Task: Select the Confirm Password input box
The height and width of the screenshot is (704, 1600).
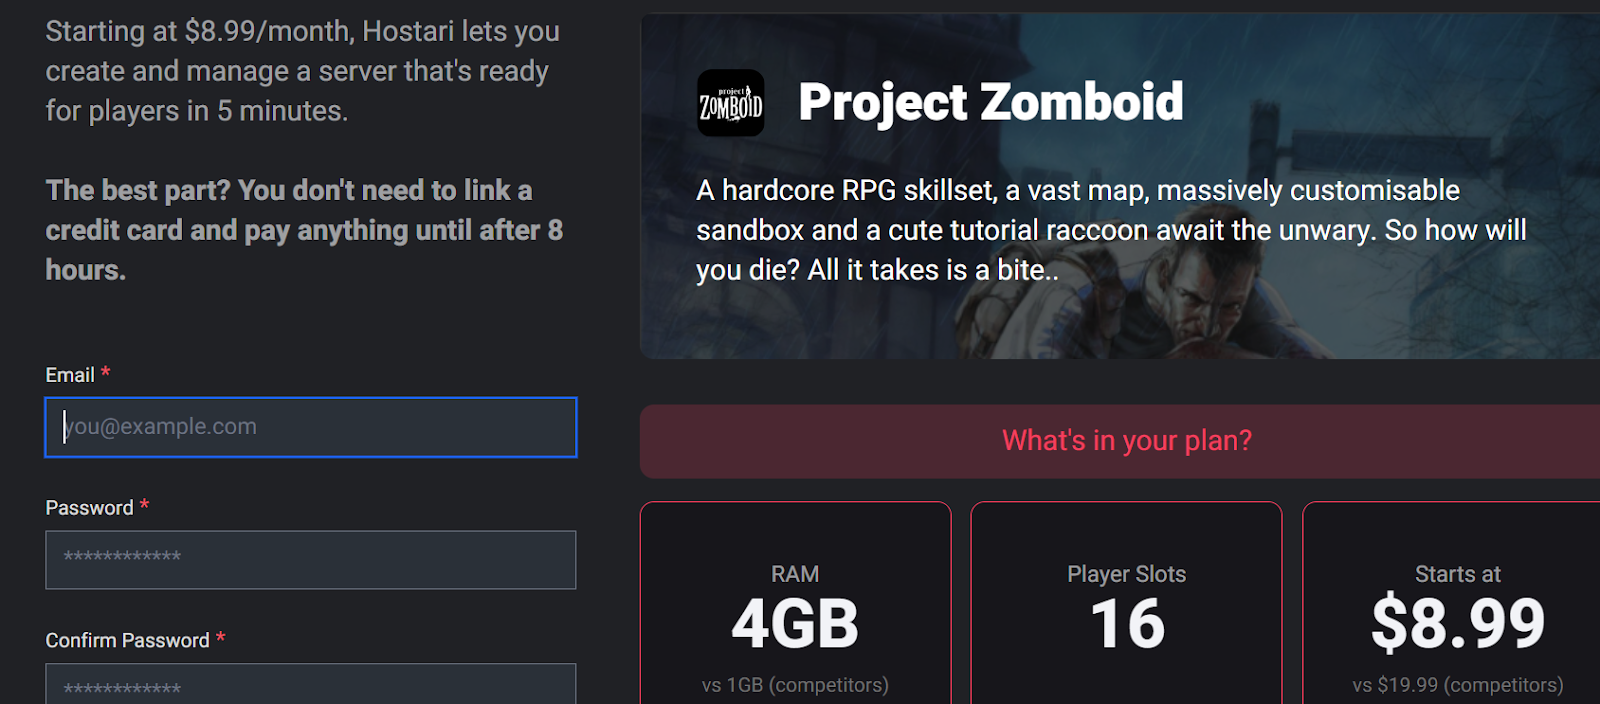Action: point(311,685)
